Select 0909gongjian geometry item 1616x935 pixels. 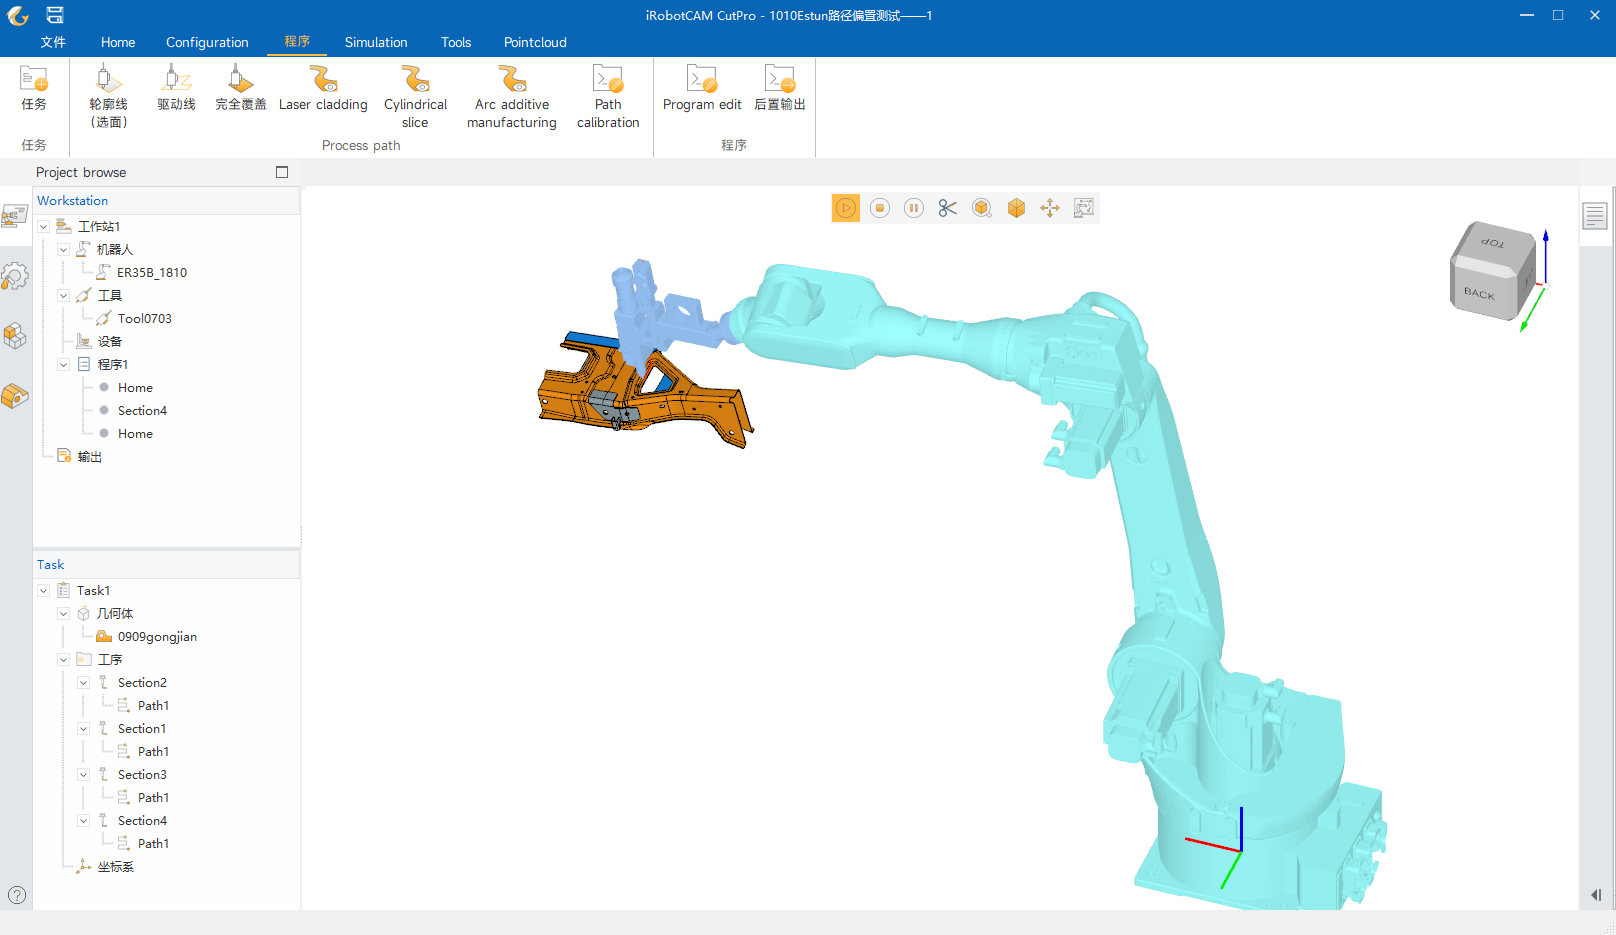(157, 637)
